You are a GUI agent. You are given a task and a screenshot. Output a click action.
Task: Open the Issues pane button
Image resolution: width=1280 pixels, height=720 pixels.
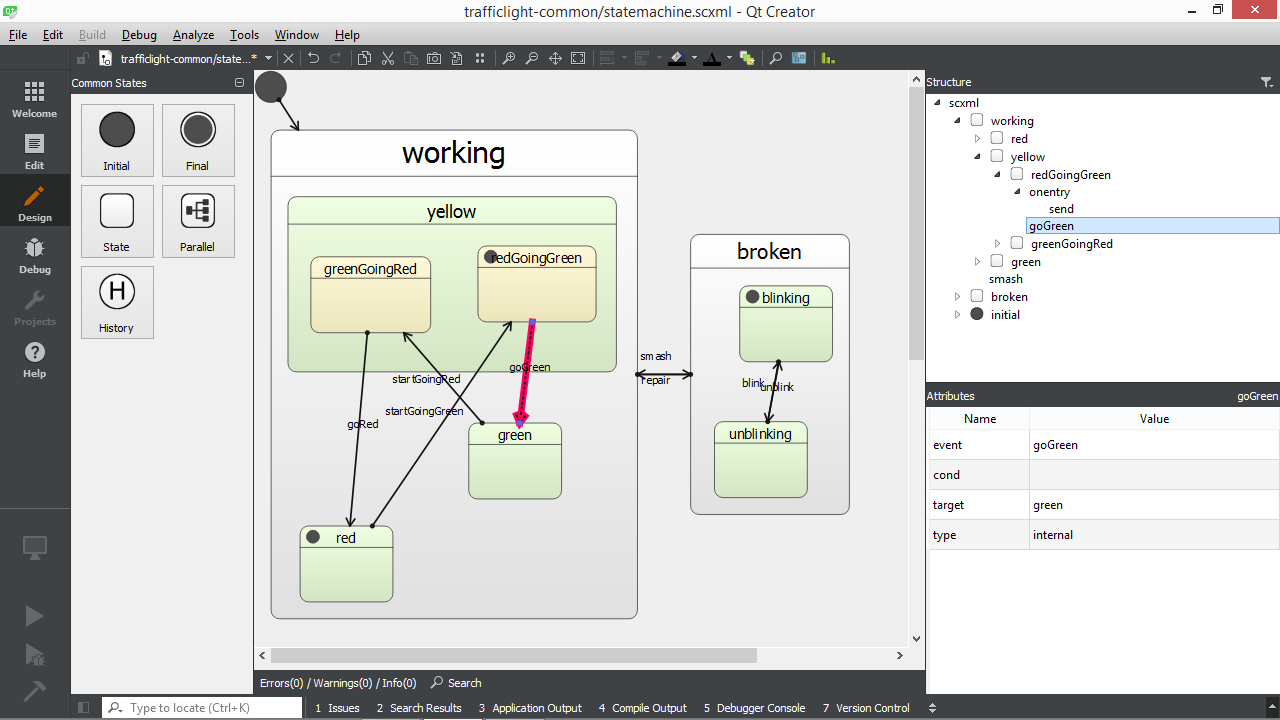click(337, 708)
